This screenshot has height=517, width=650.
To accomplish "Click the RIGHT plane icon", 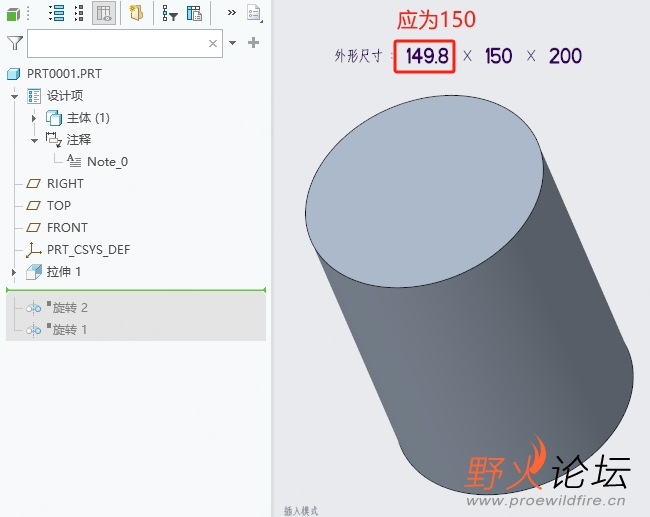I will tap(34, 184).
